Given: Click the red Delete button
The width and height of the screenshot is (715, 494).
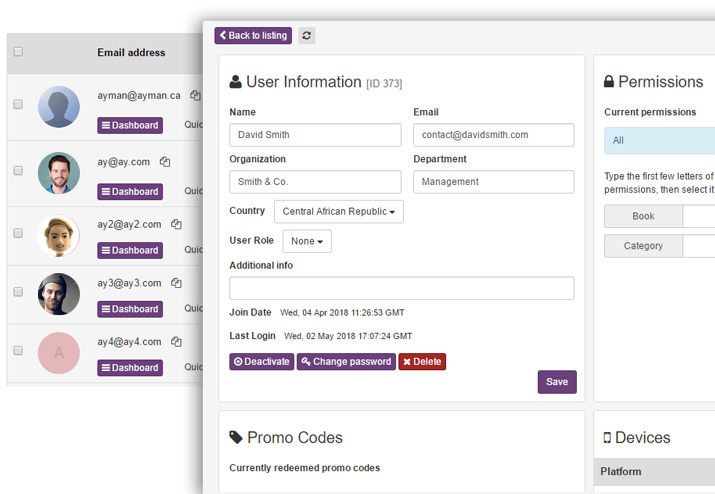Looking at the screenshot, I should (x=422, y=362).
